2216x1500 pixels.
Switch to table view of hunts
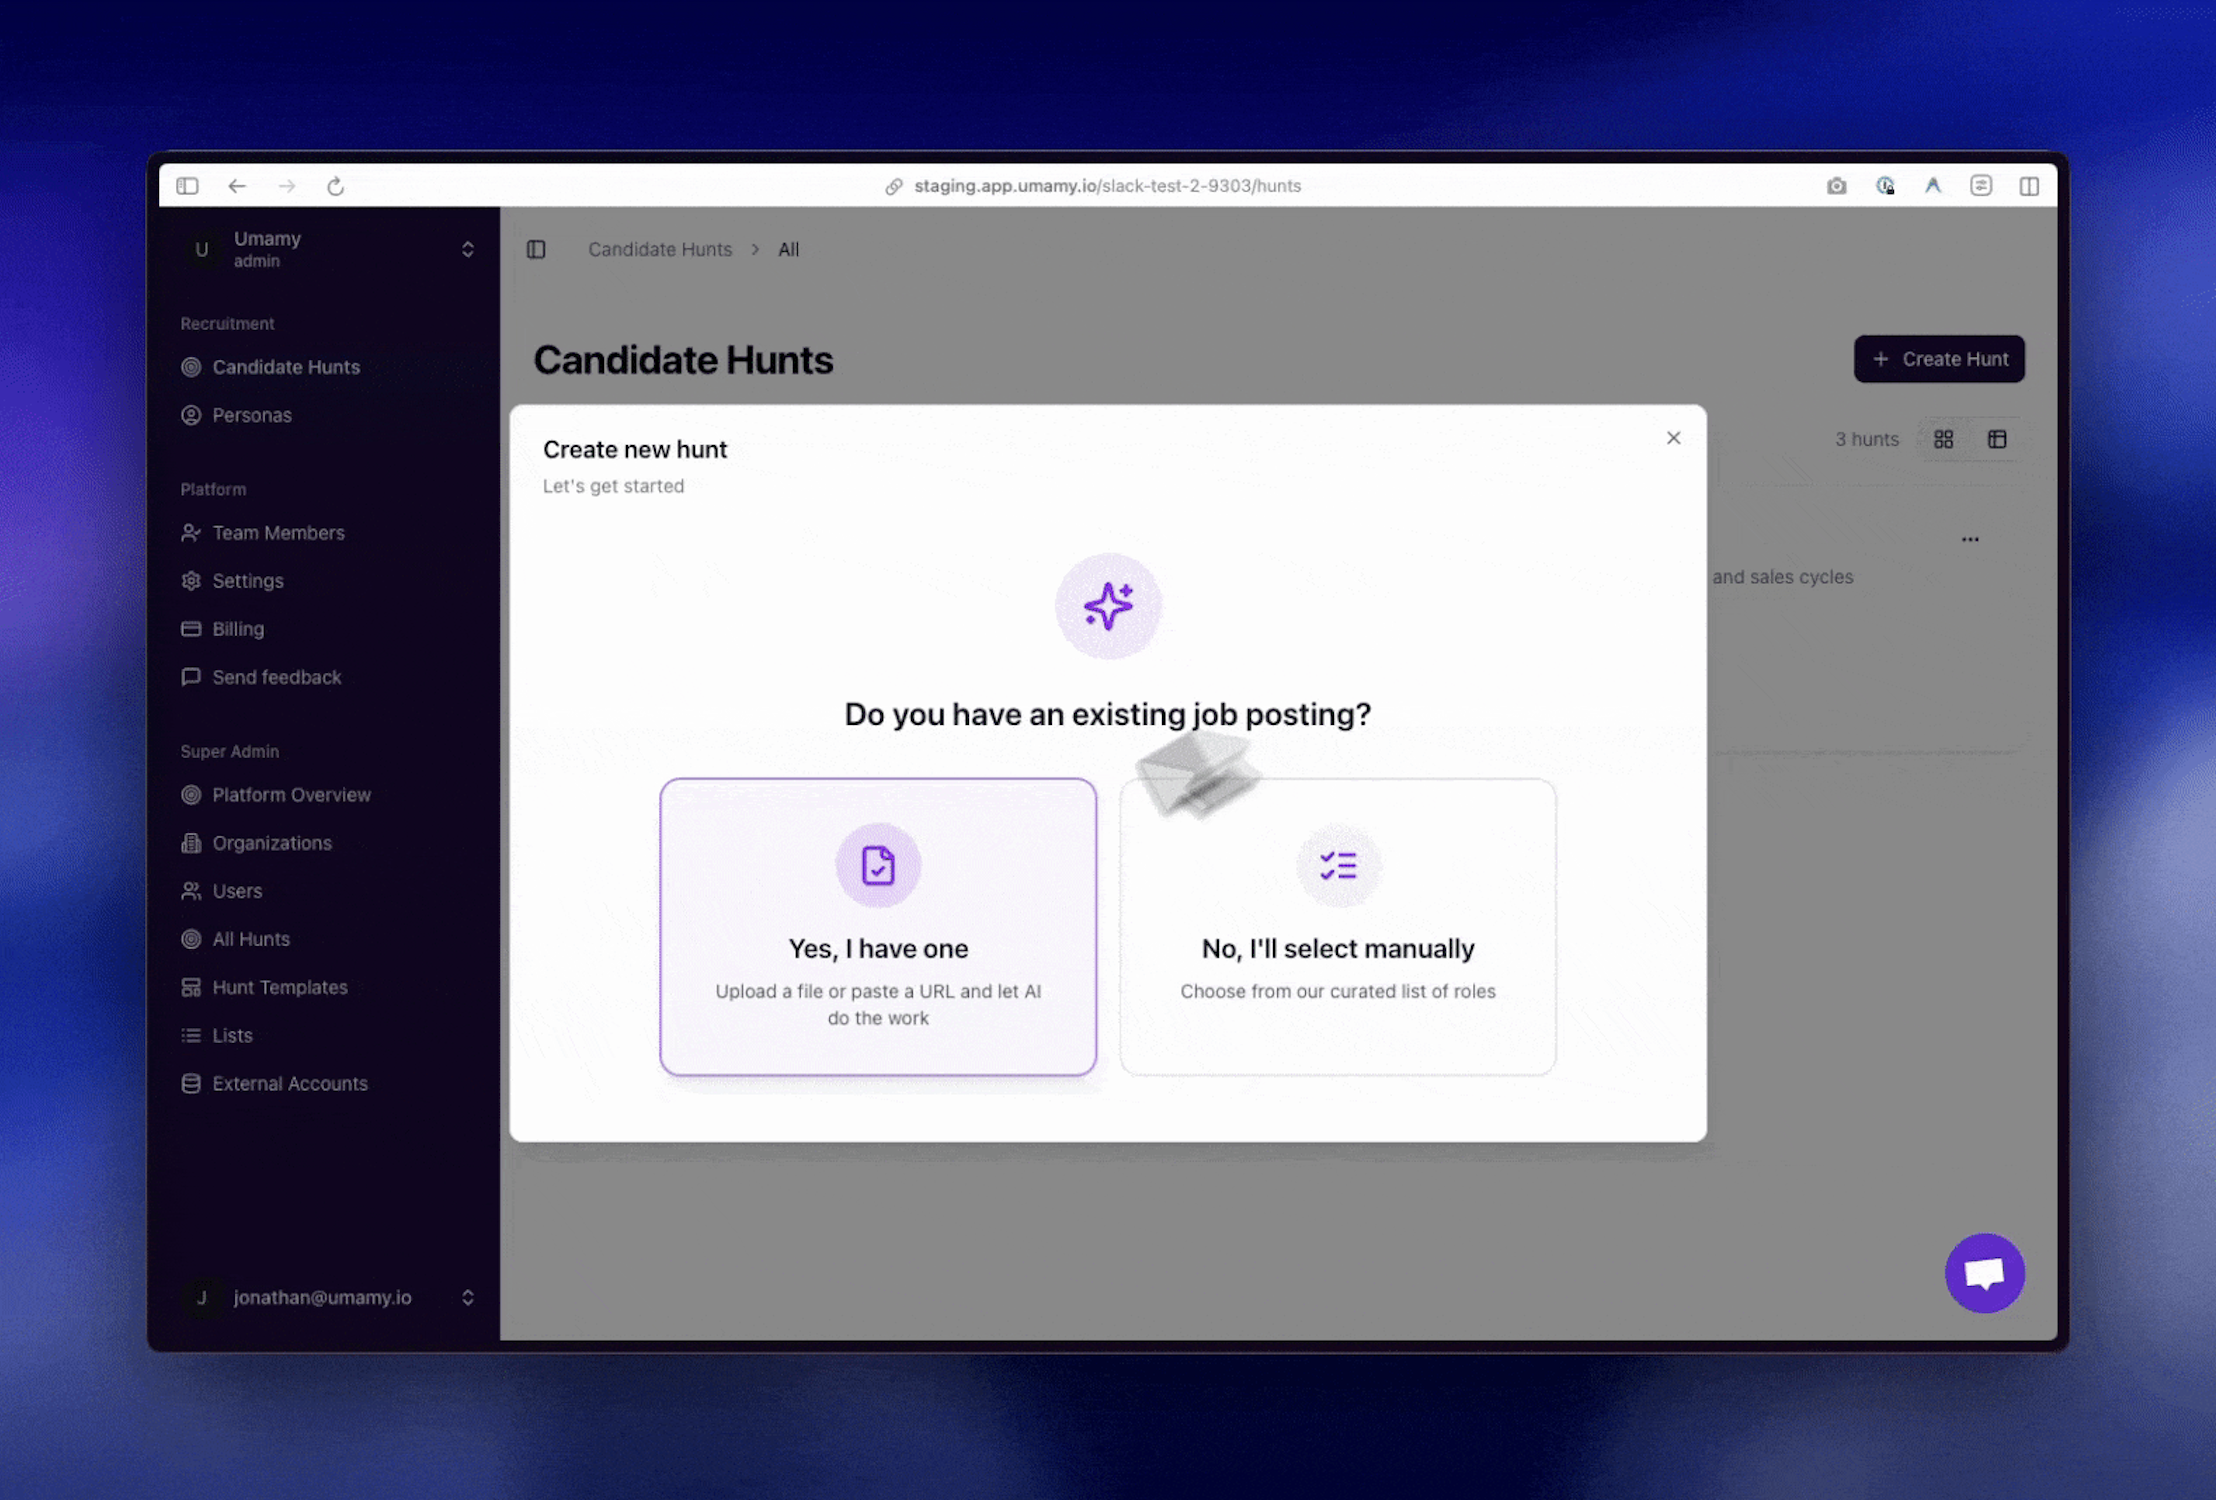point(1997,439)
